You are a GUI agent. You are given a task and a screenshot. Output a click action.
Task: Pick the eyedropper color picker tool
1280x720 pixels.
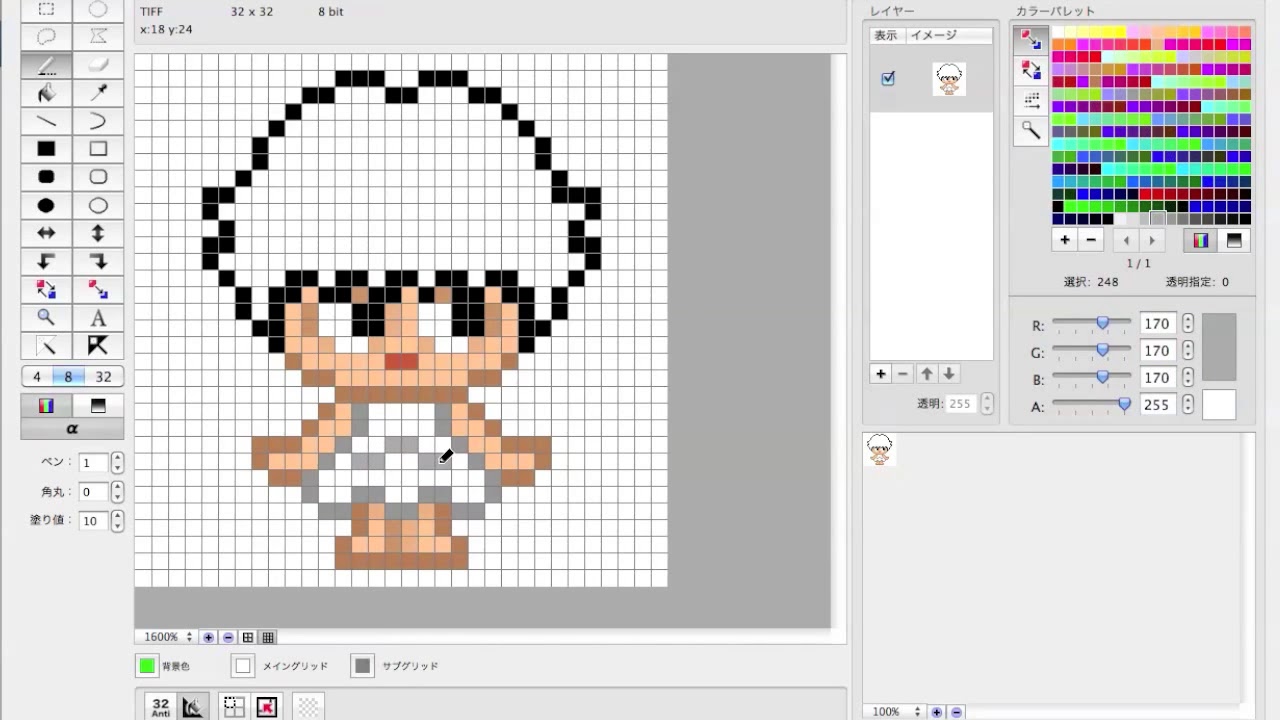tap(98, 93)
